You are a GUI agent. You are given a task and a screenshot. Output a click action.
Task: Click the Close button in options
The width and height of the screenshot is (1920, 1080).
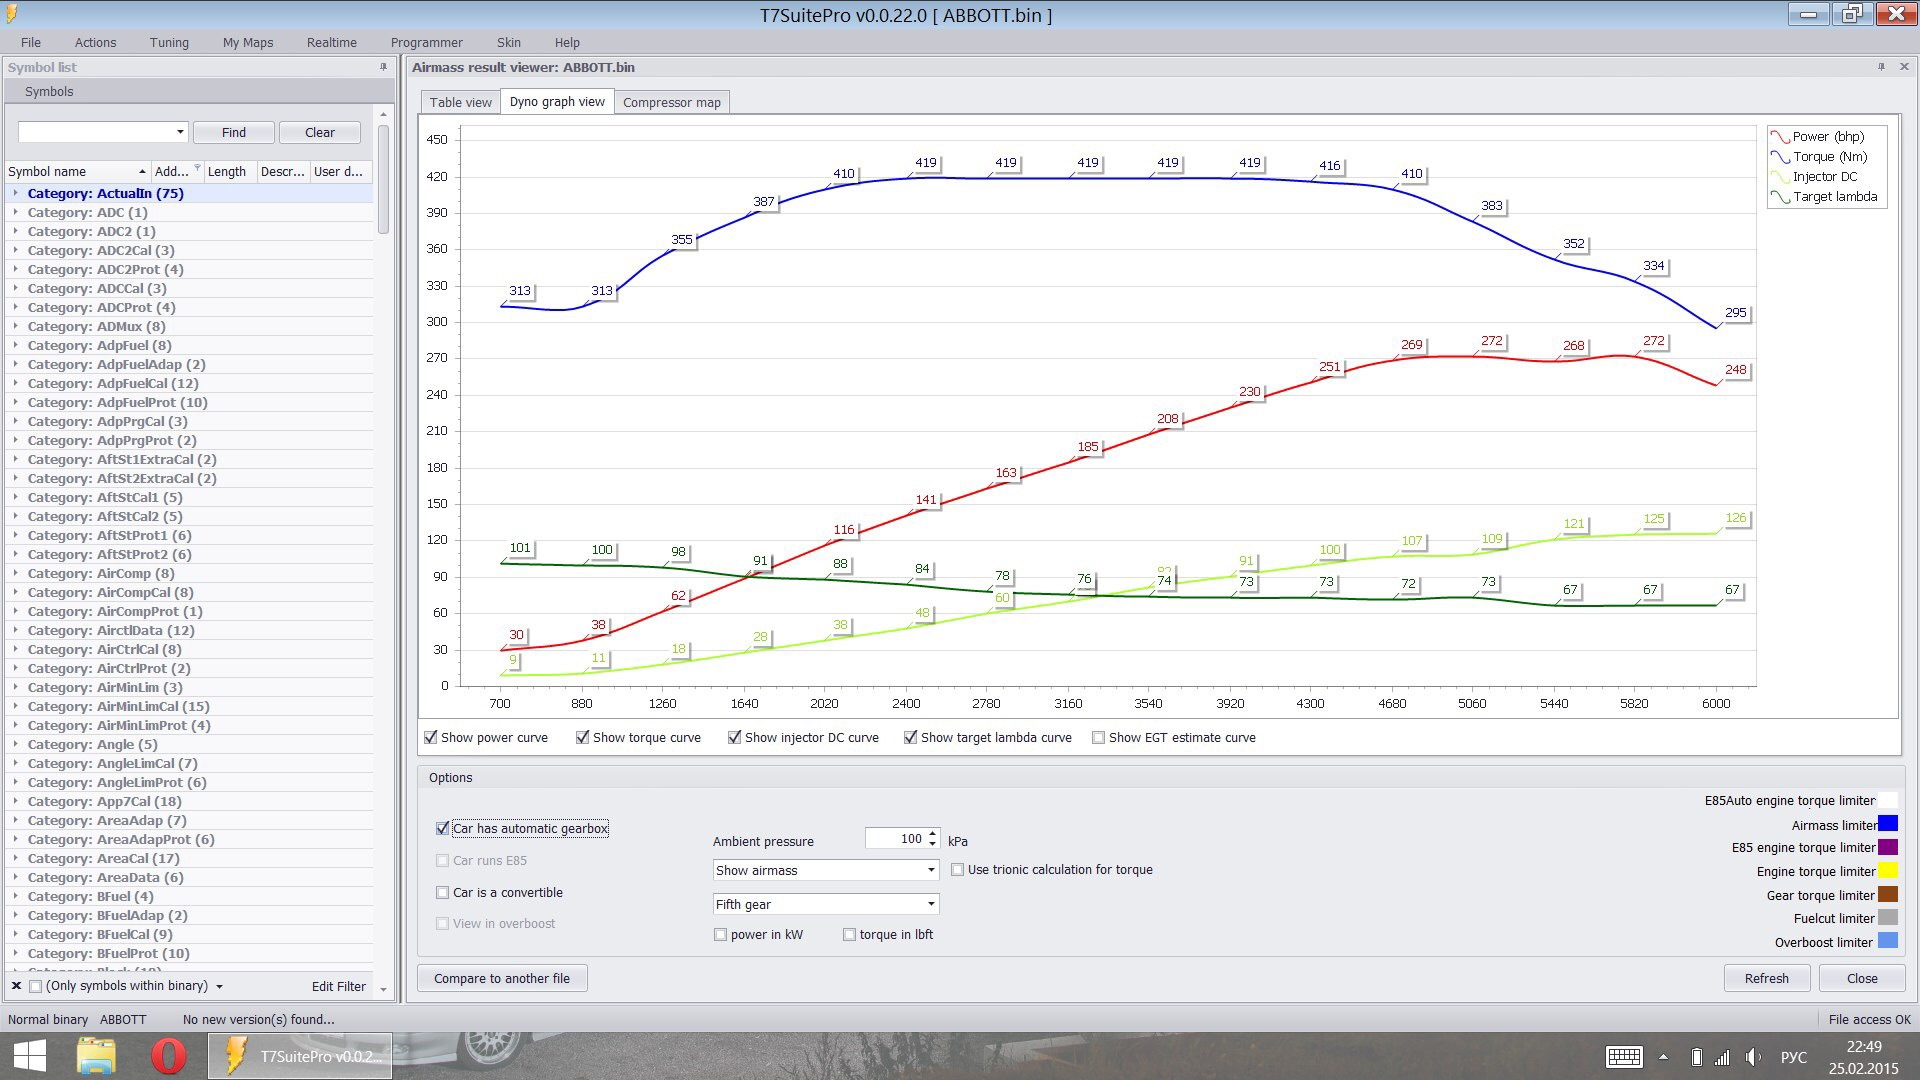[x=1861, y=978]
